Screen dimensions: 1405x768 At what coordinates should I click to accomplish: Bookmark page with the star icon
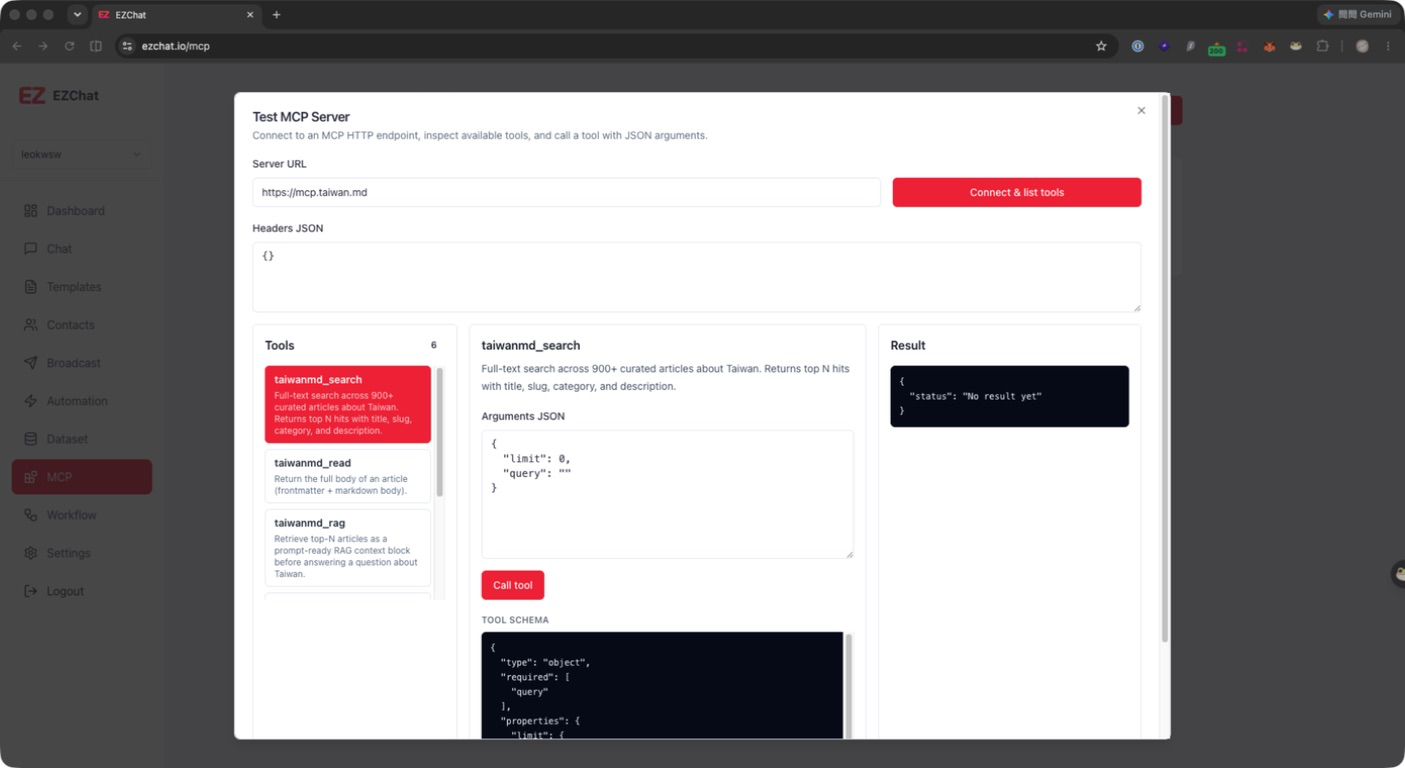tap(1101, 46)
